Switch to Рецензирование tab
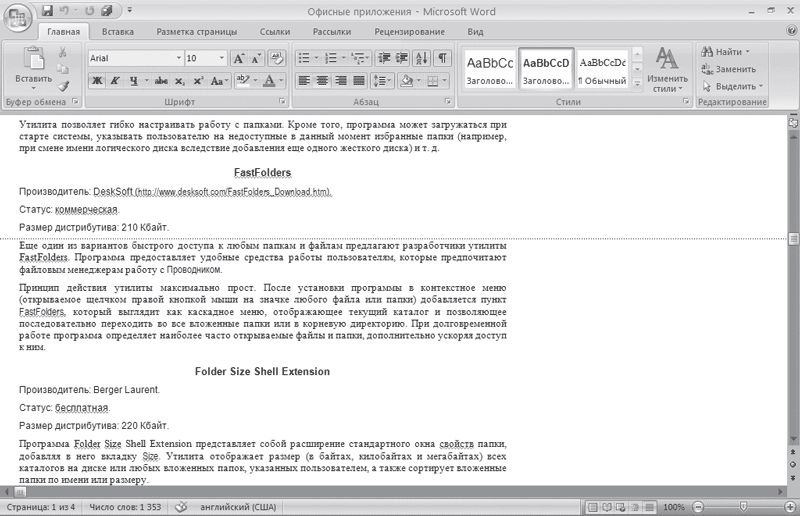Viewport: 800px width, 516px height. [x=409, y=32]
